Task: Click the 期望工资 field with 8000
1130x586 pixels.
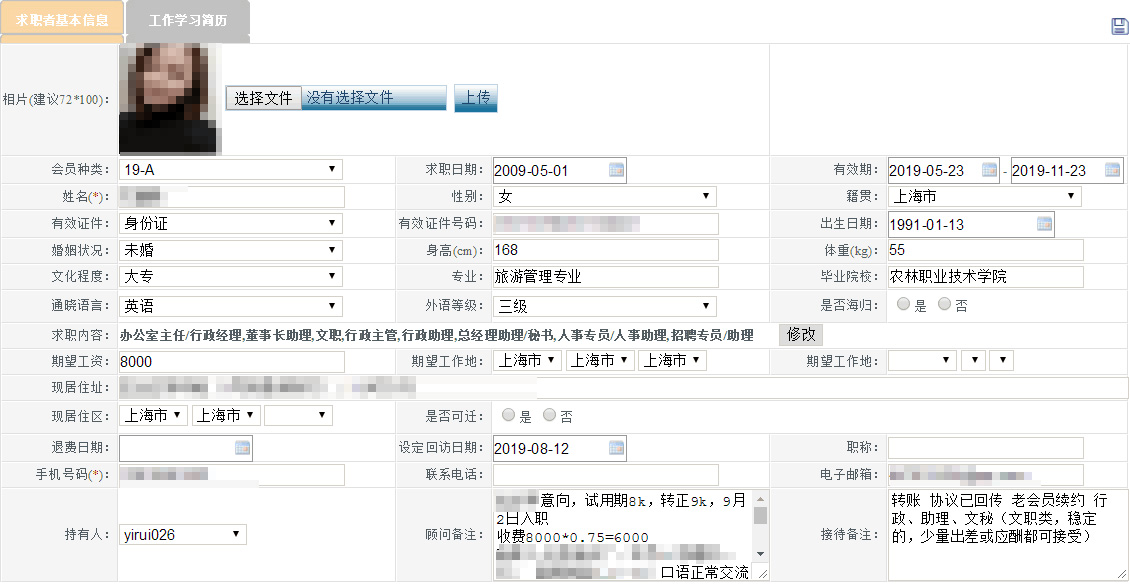Action: point(232,362)
